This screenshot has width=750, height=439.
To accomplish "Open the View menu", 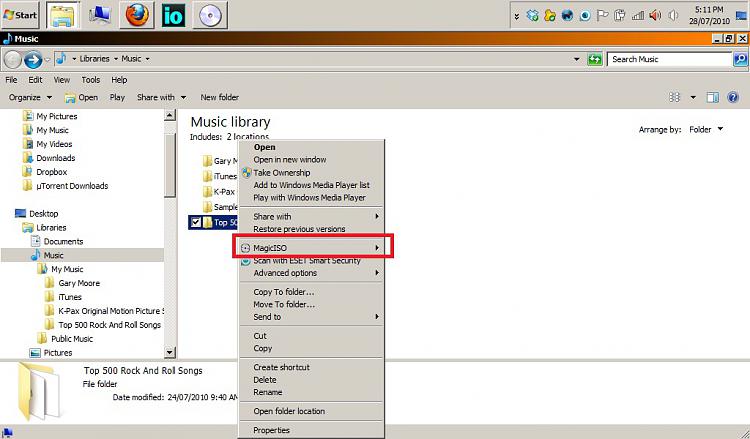I will pos(62,80).
